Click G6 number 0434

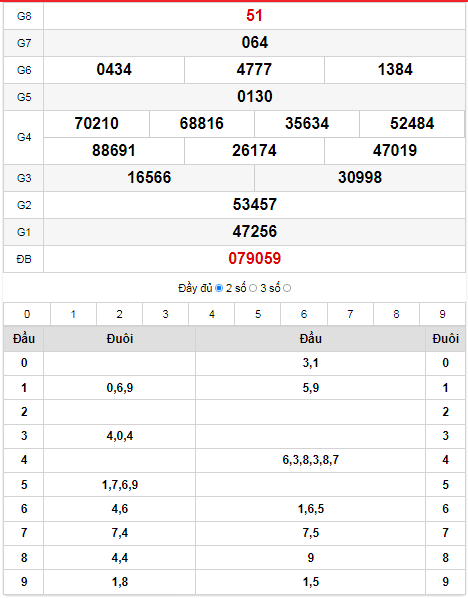pos(114,69)
